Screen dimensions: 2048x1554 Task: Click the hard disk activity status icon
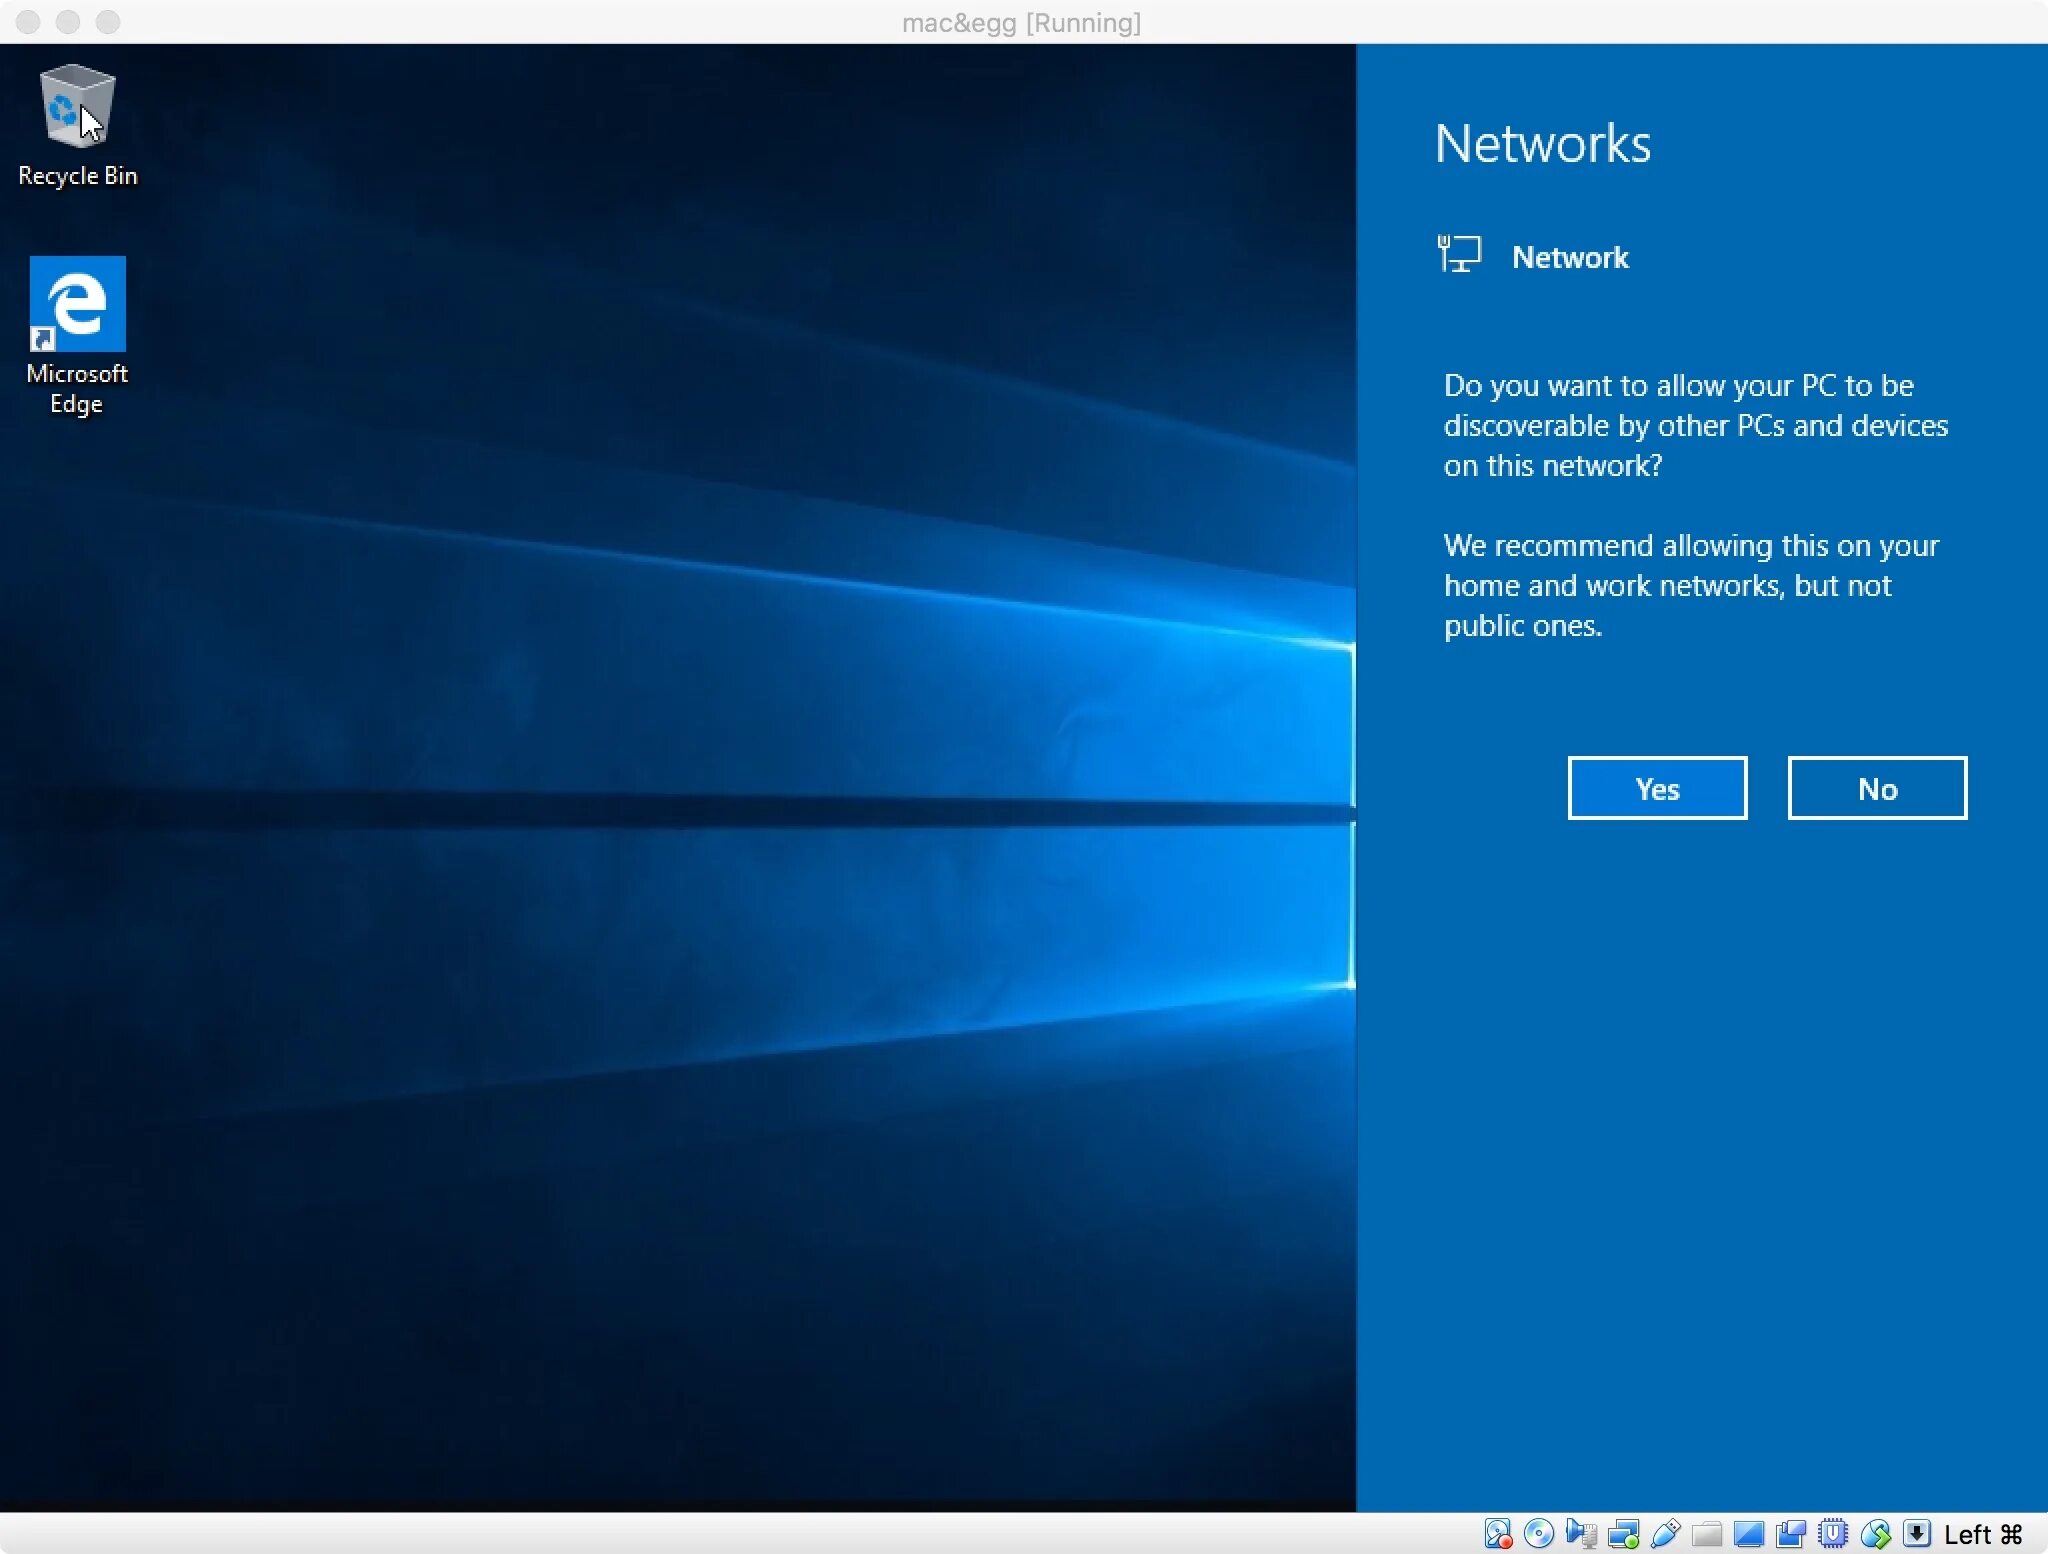point(1497,1533)
